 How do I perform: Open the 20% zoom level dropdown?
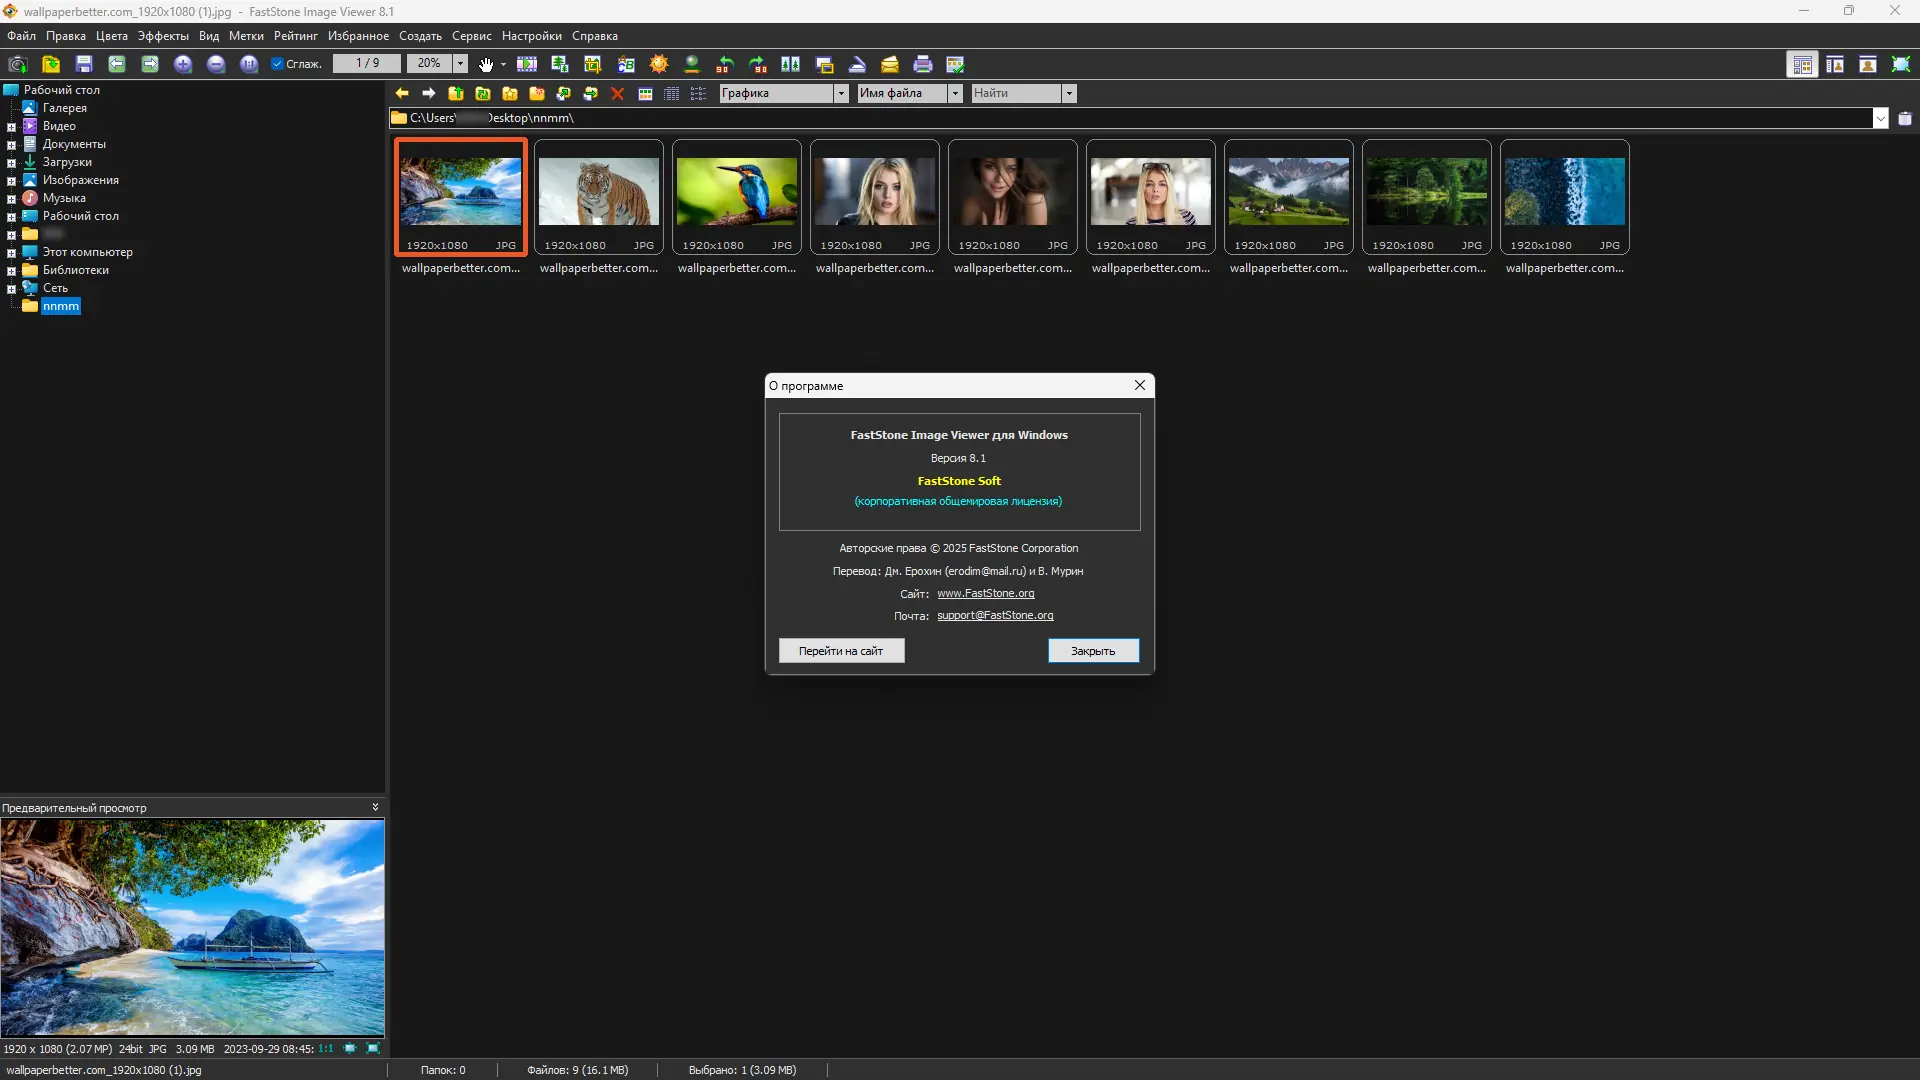coord(460,64)
